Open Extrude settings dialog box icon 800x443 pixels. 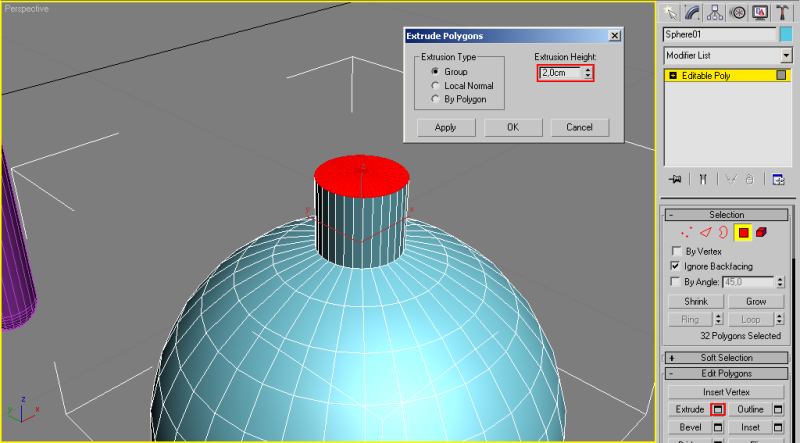click(x=718, y=409)
